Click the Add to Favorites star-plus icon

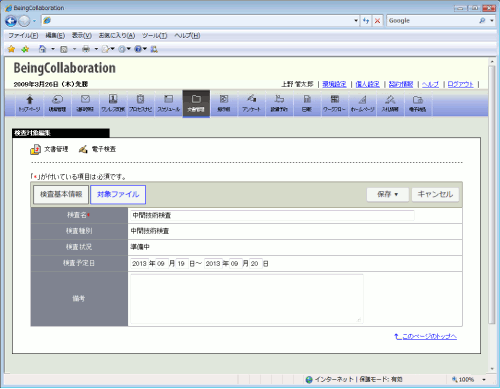(25, 49)
